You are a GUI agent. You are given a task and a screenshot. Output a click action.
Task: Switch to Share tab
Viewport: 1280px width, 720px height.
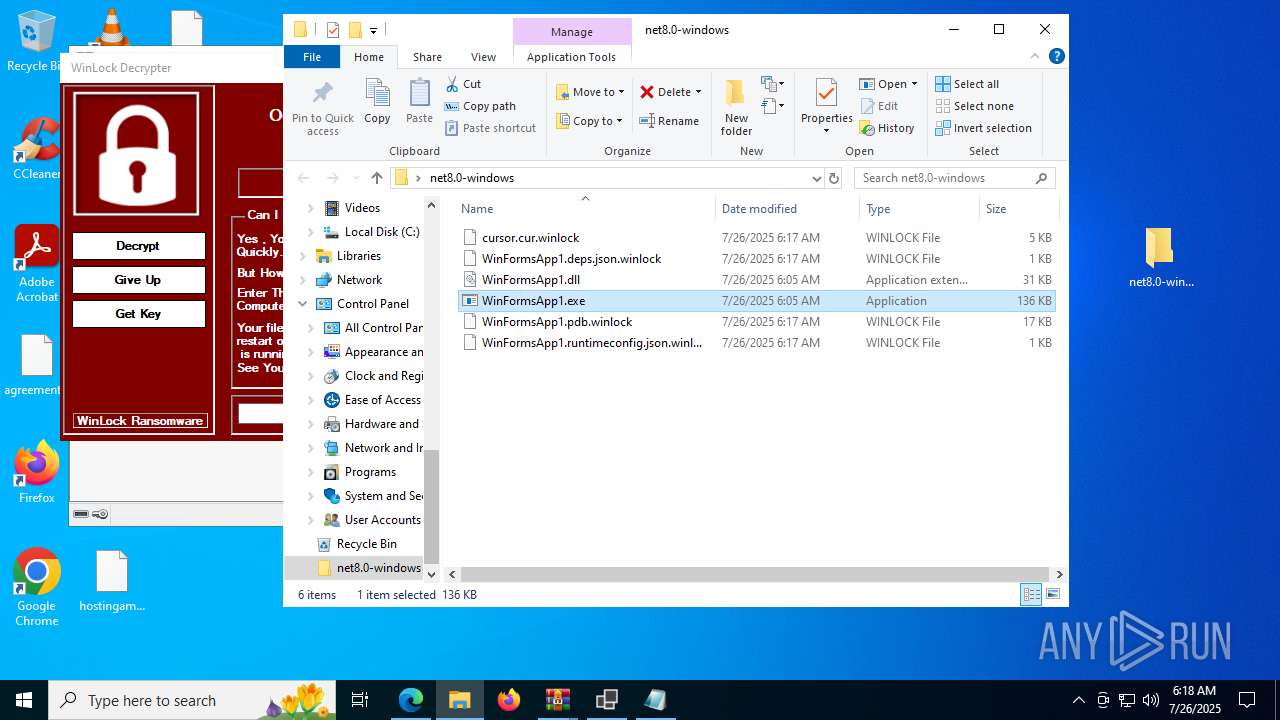(427, 57)
